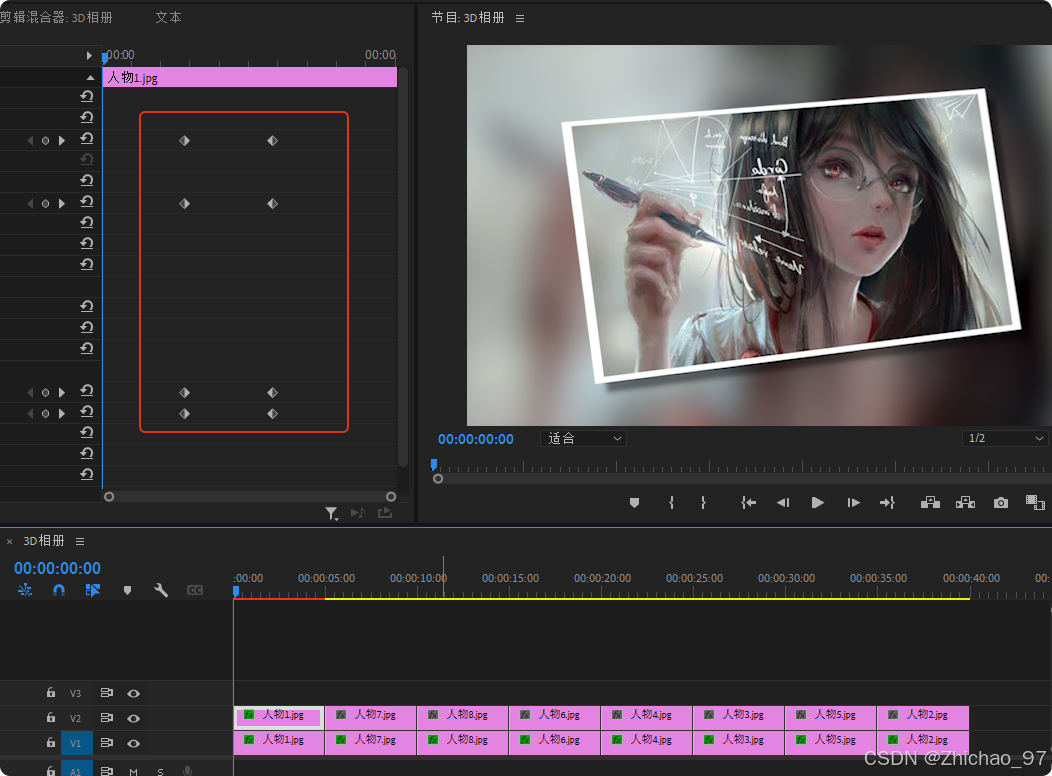Select the 人物7.jpg clip on track V2
The width and height of the screenshot is (1052, 776).
[x=371, y=718]
